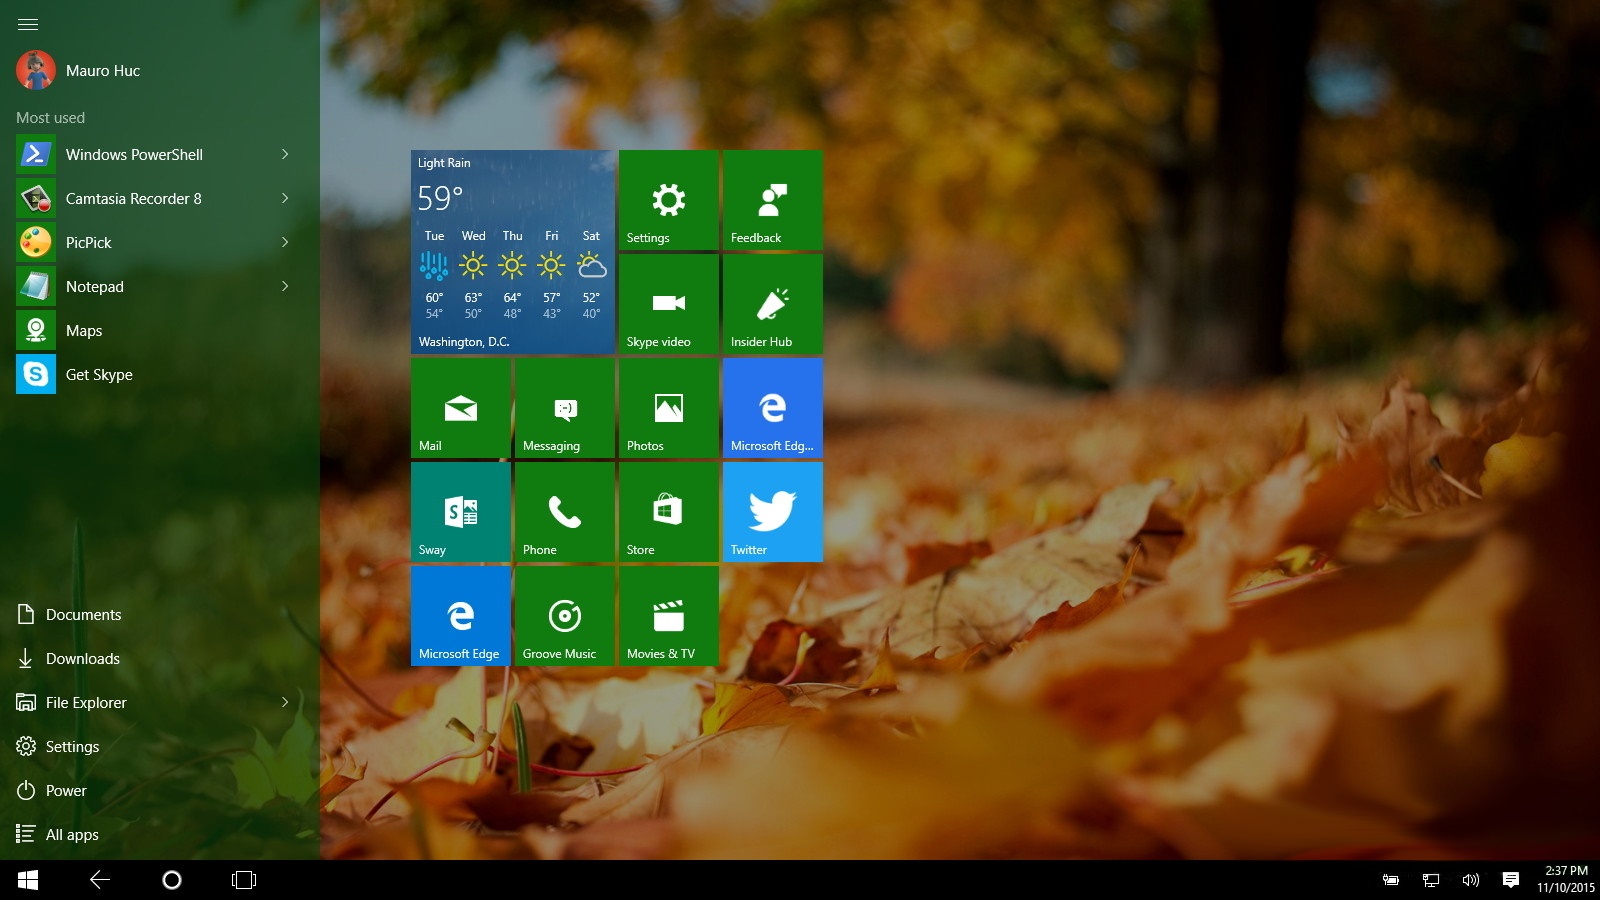
Task: Launch the Sway tile
Action: 460,512
